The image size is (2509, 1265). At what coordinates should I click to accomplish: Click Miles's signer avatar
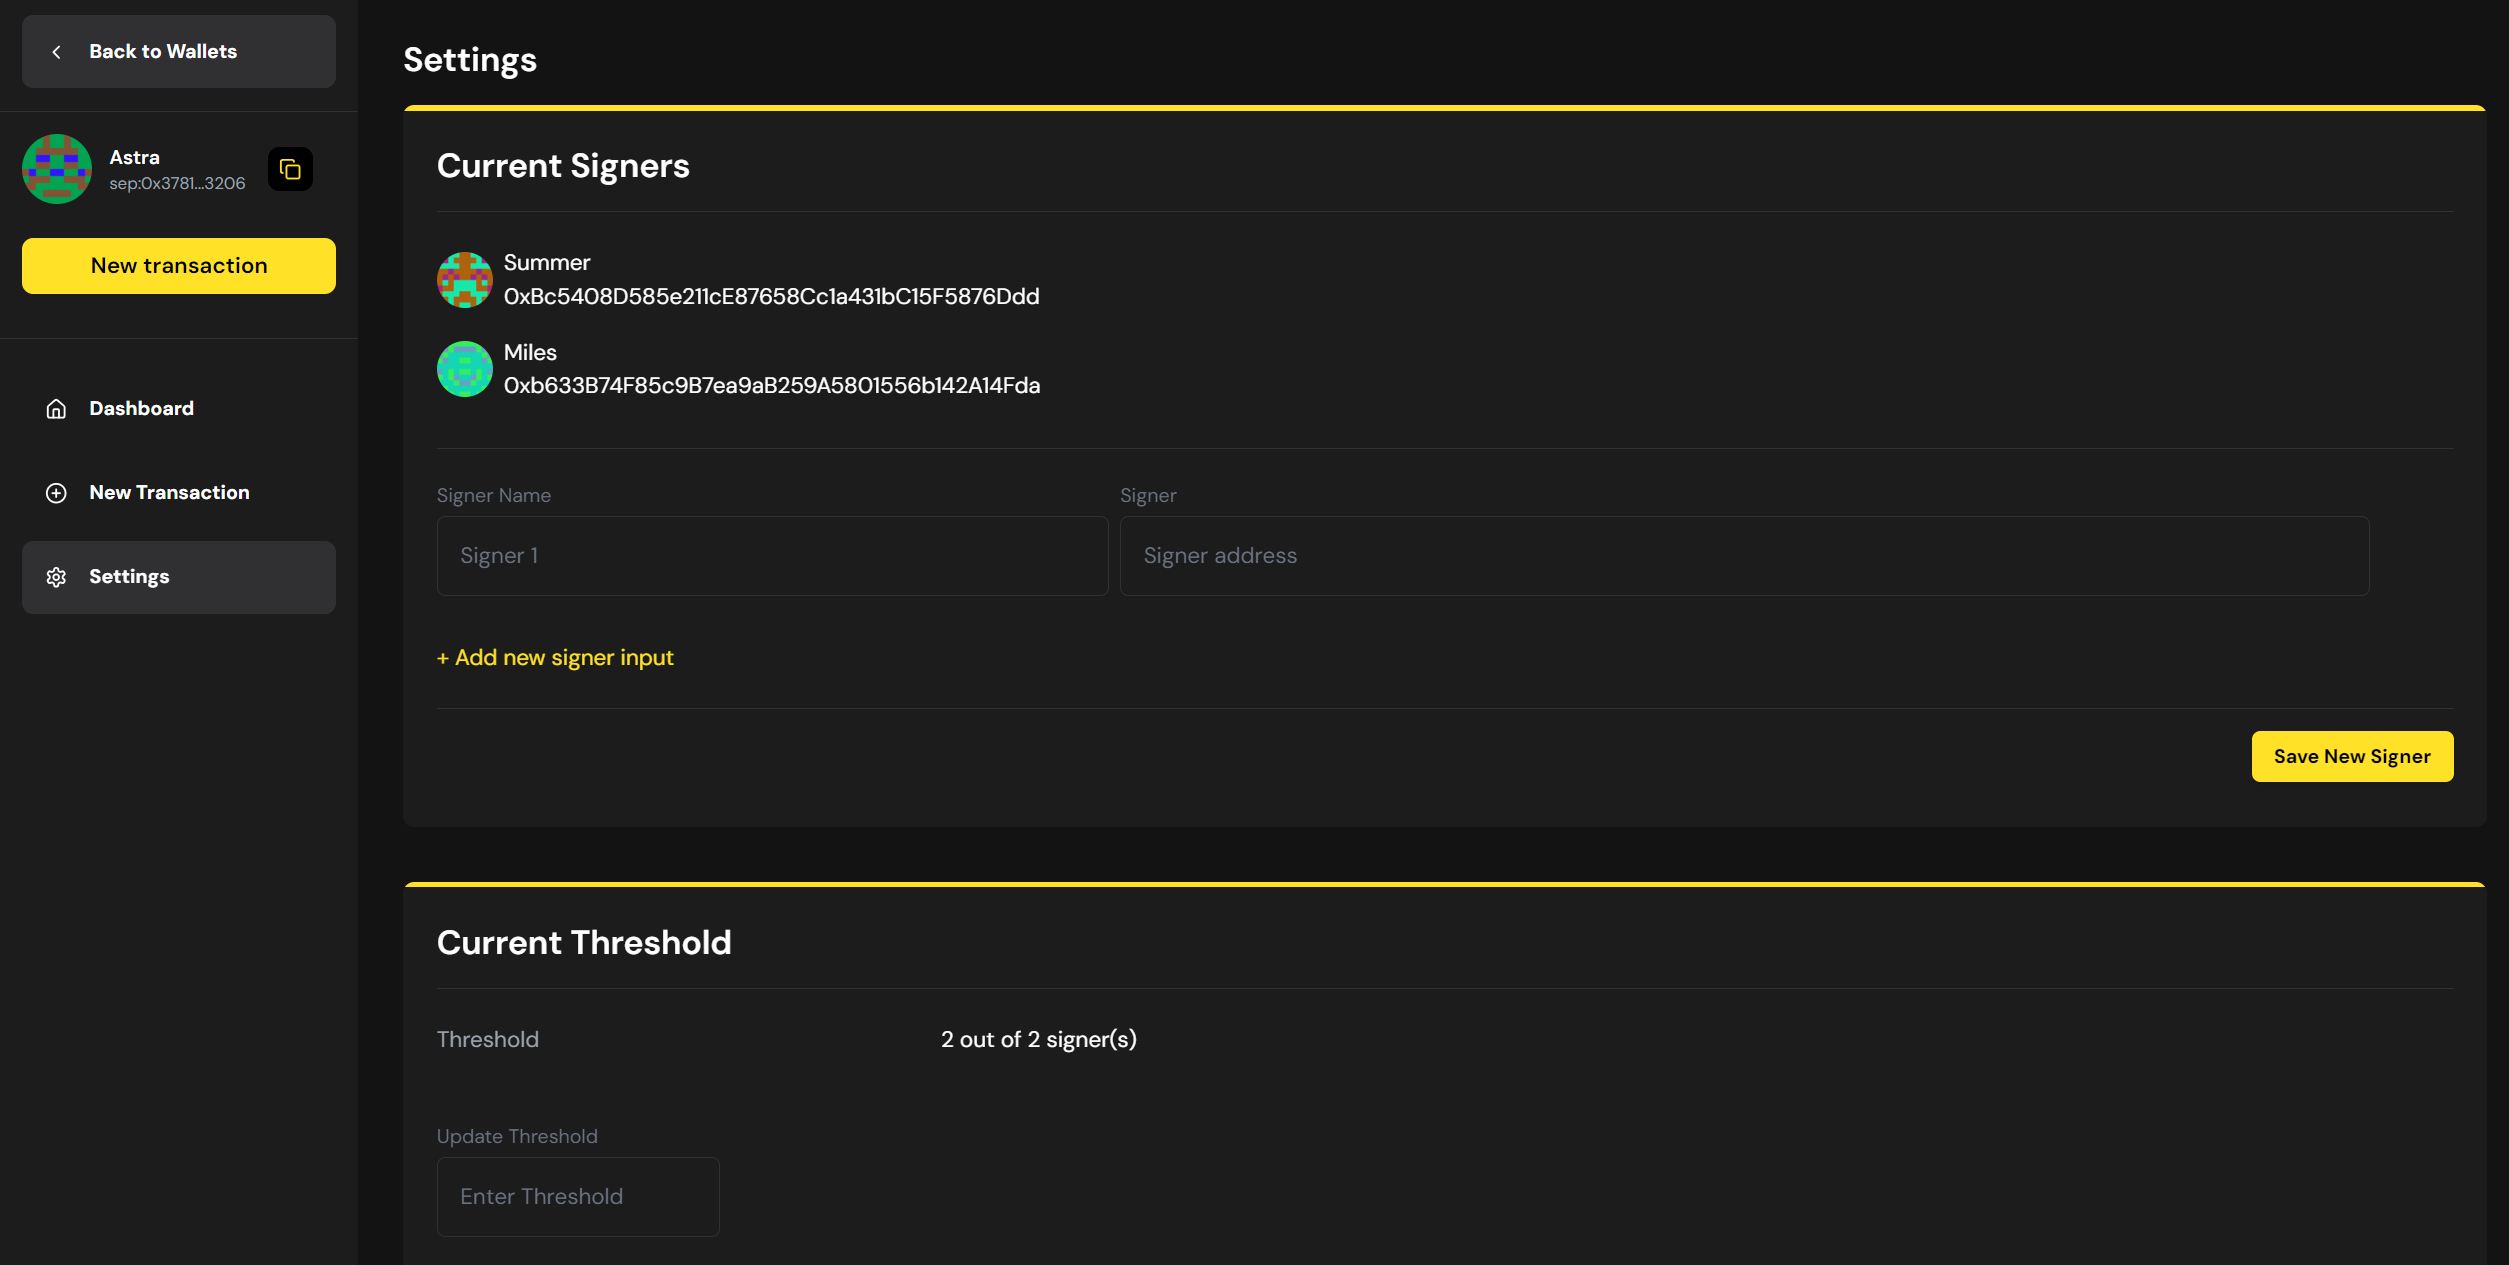tap(465, 369)
